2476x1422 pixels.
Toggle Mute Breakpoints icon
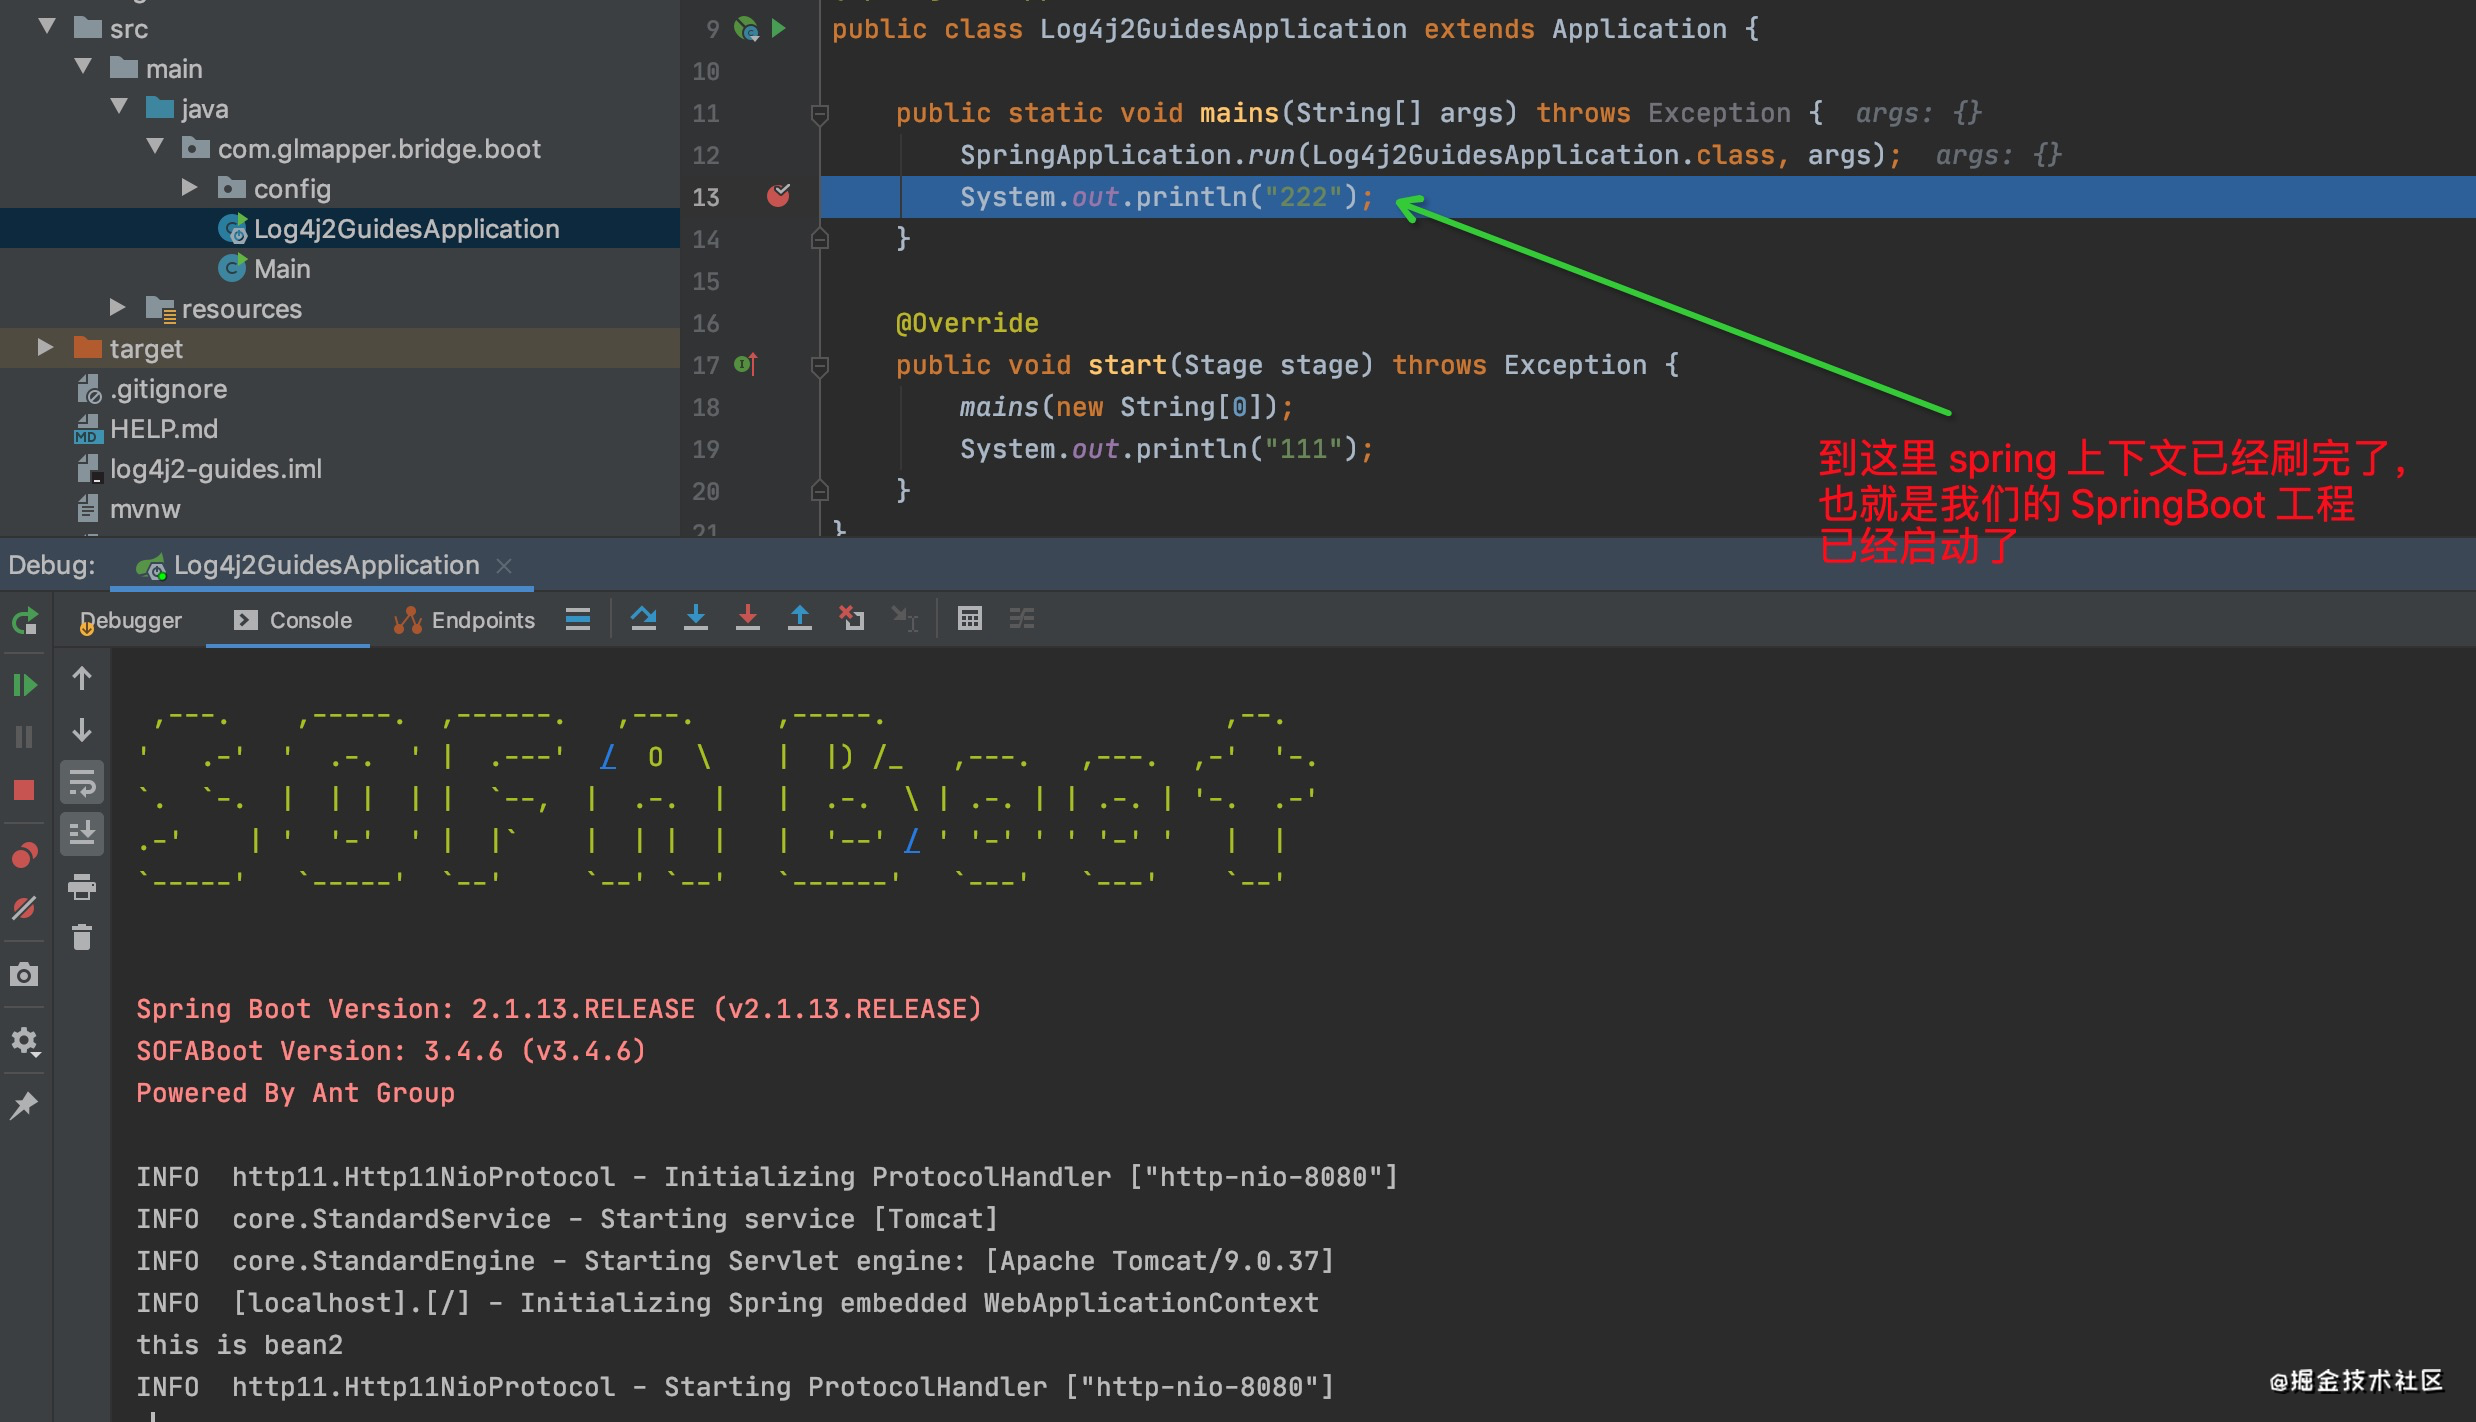point(25,908)
